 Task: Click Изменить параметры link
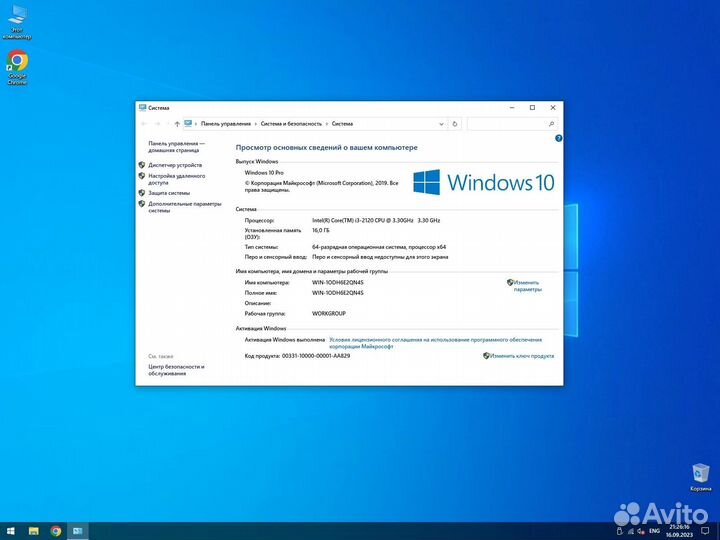(x=527, y=286)
